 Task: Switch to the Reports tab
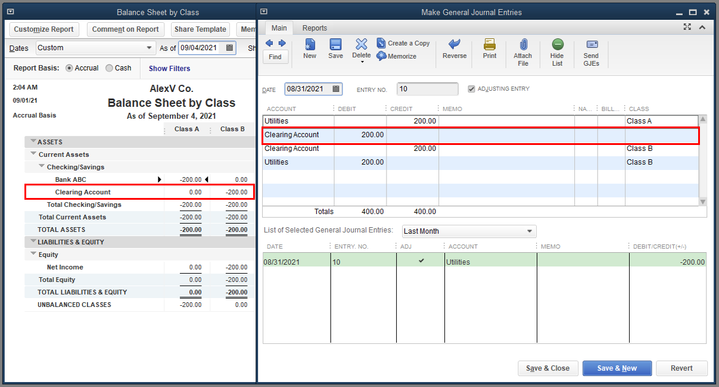point(315,28)
